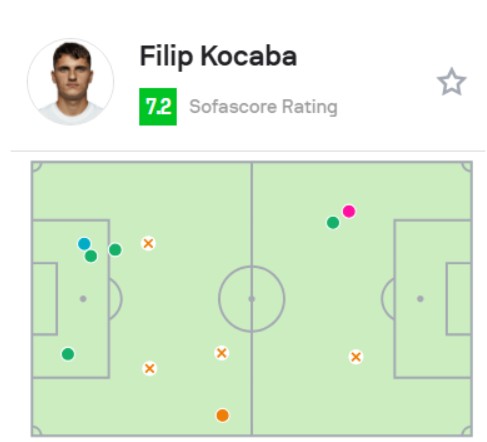Select the green dot in the lower left penalty area
The image size is (487, 442).
pos(68,354)
